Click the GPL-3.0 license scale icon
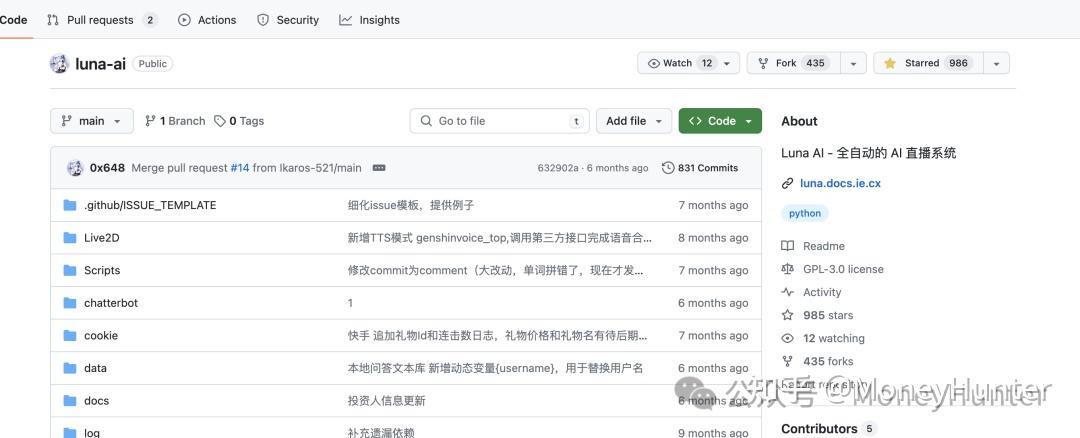 788,269
